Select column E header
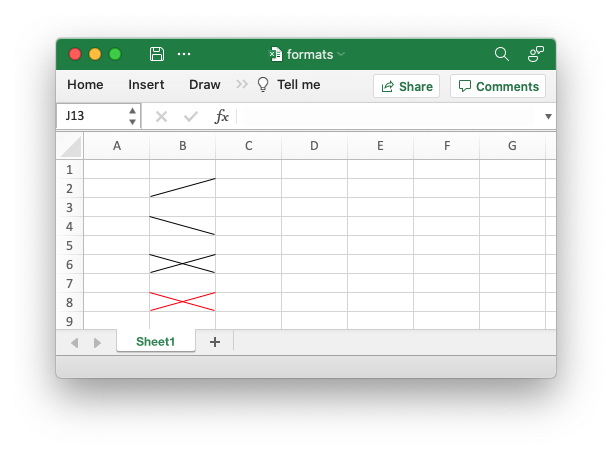The width and height of the screenshot is (612, 452). click(x=380, y=146)
